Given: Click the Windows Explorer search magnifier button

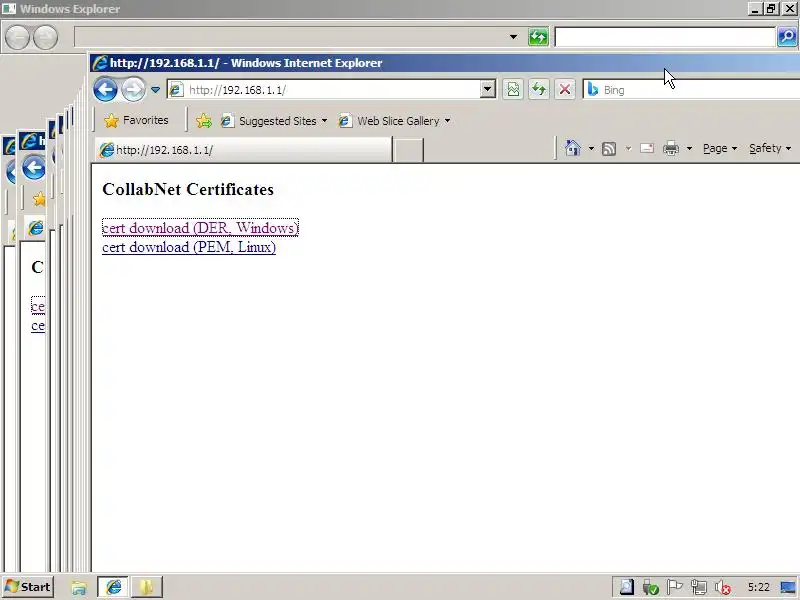Looking at the screenshot, I should (x=787, y=37).
